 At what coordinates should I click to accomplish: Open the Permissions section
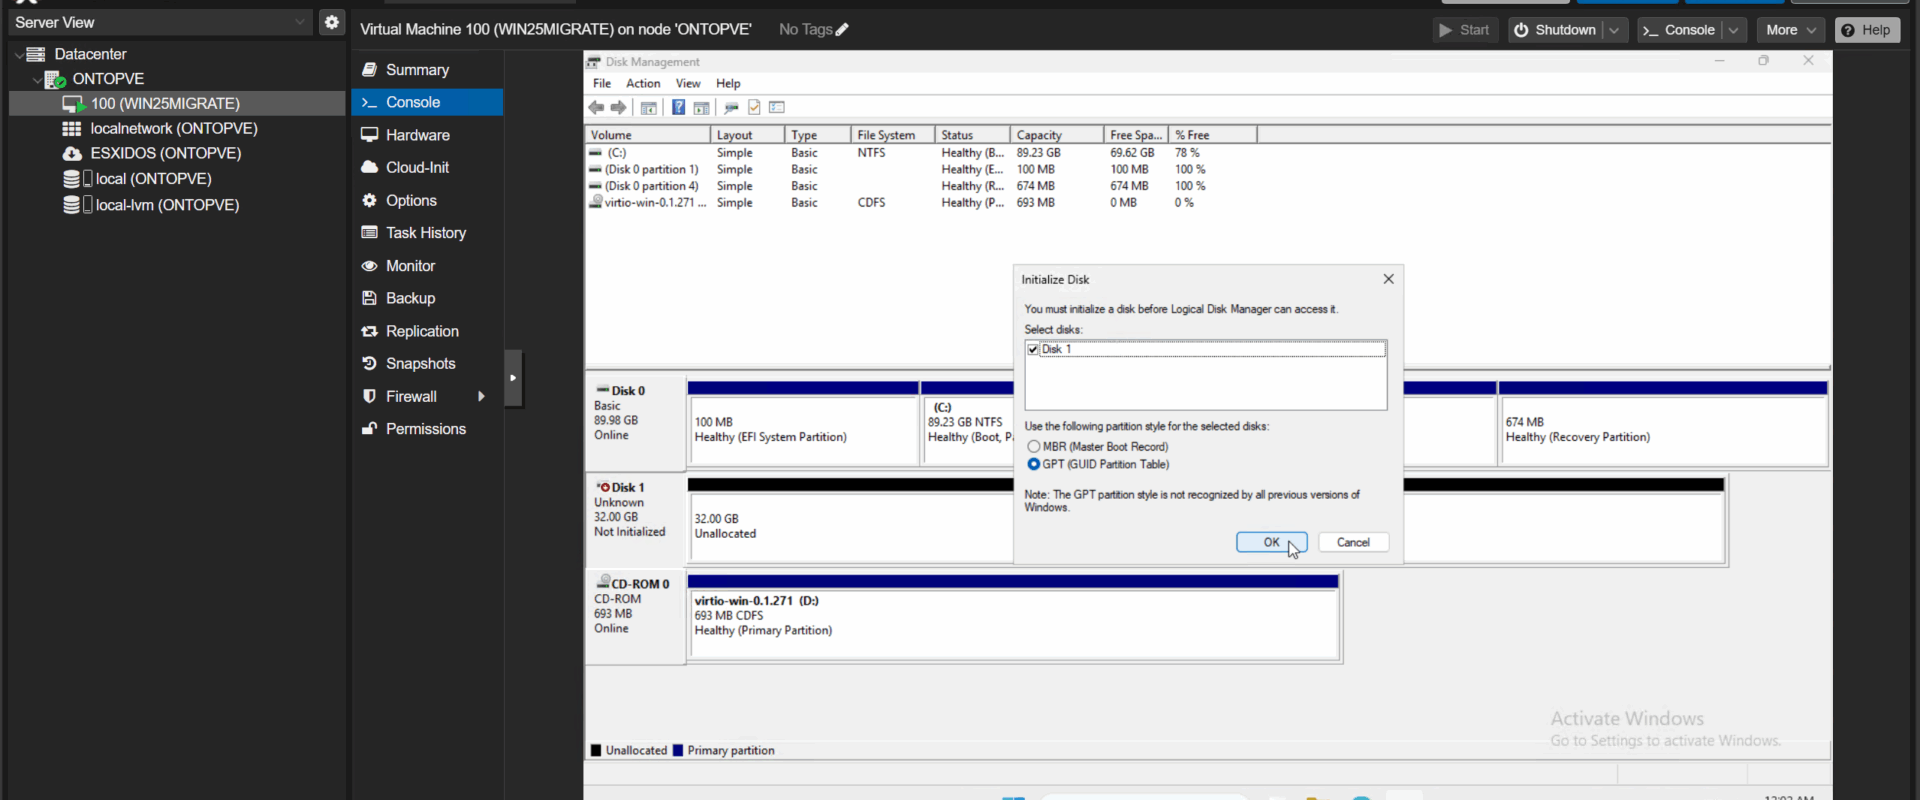pyautogui.click(x=427, y=429)
